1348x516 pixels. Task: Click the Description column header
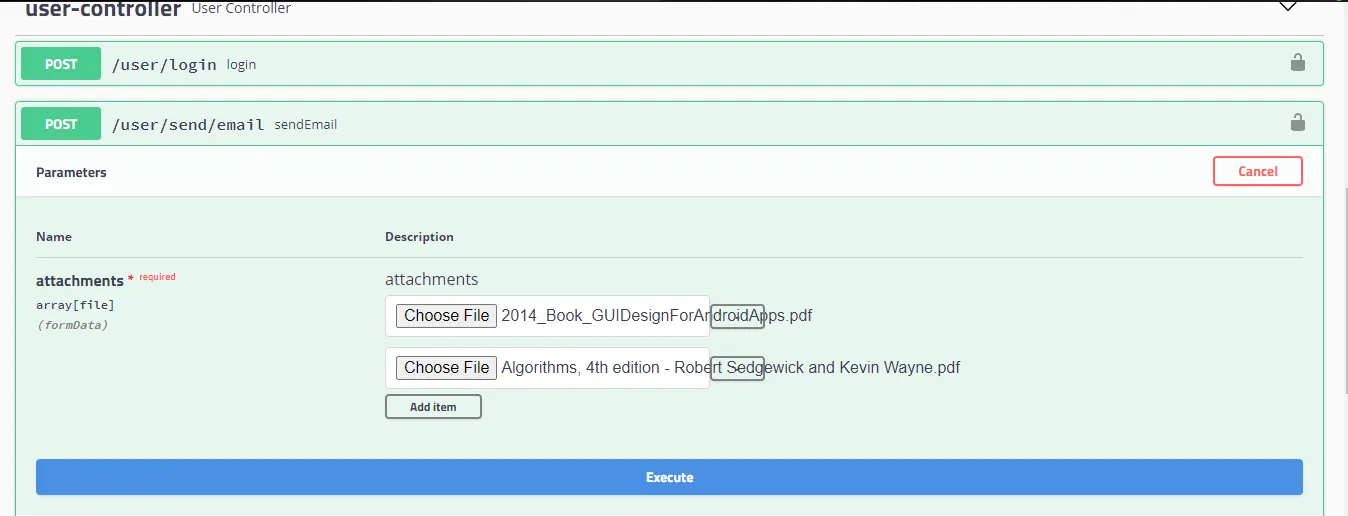pos(419,237)
